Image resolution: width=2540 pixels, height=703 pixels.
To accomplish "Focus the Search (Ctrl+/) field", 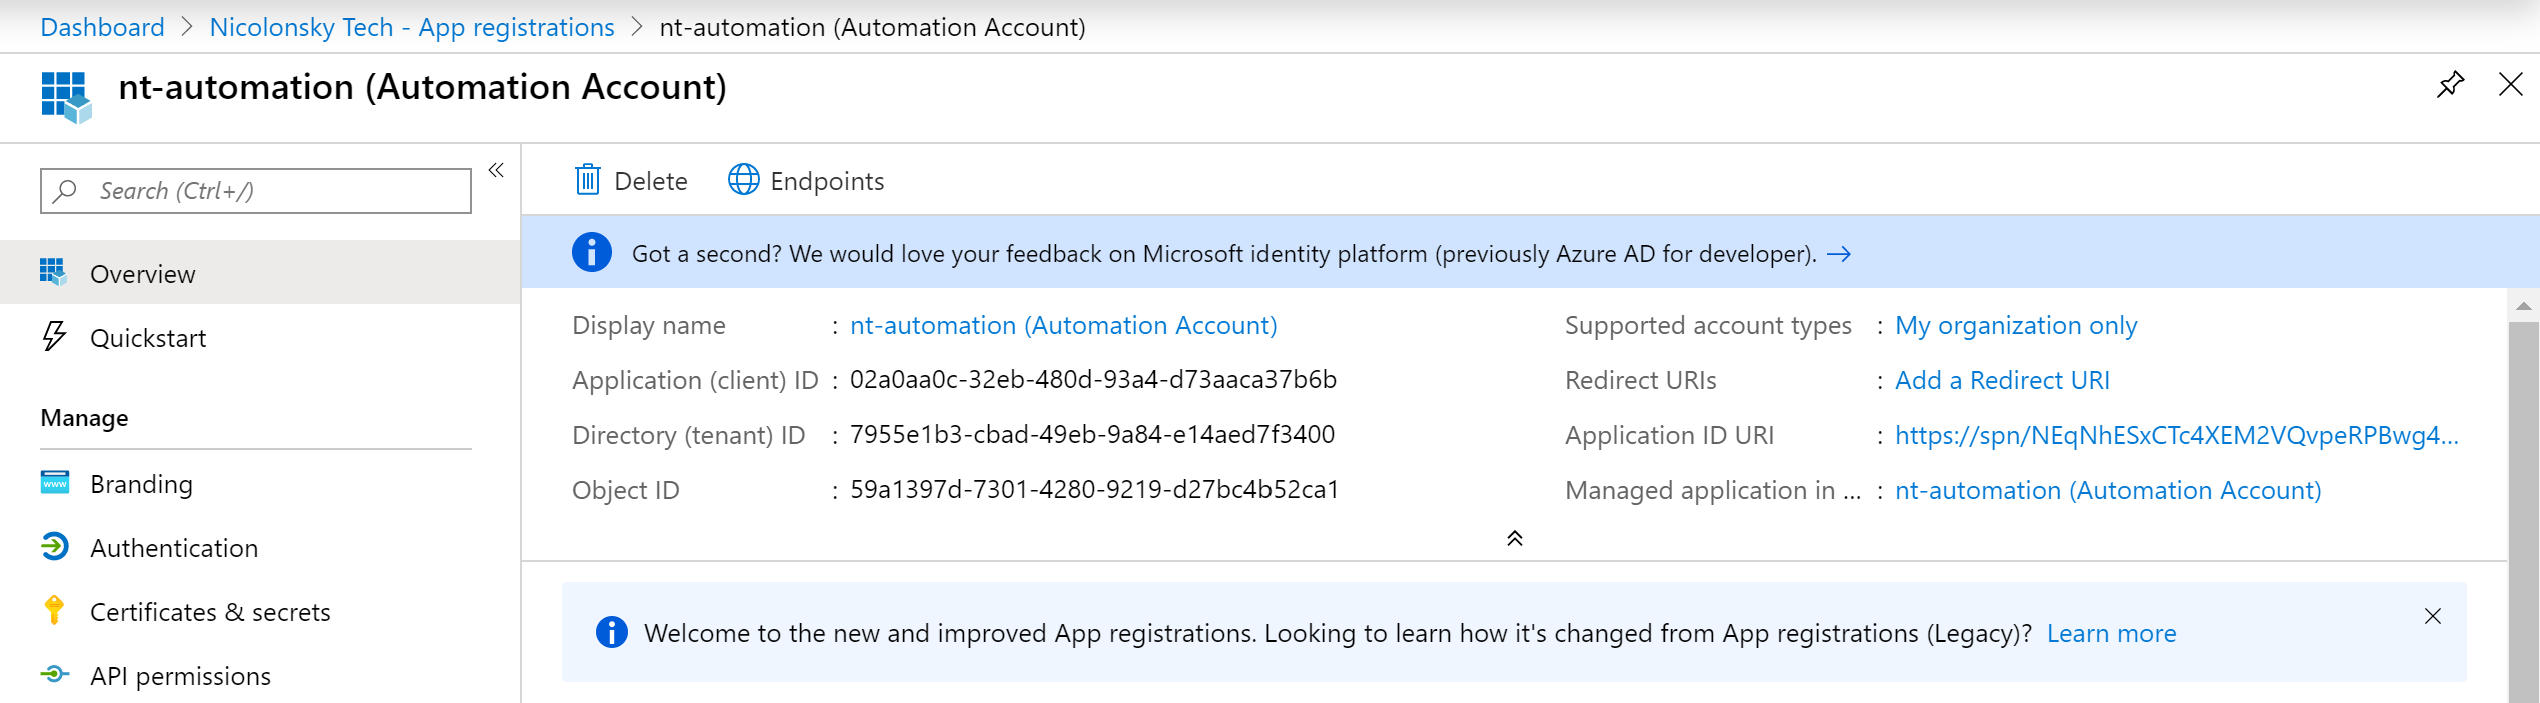I will coord(256,191).
